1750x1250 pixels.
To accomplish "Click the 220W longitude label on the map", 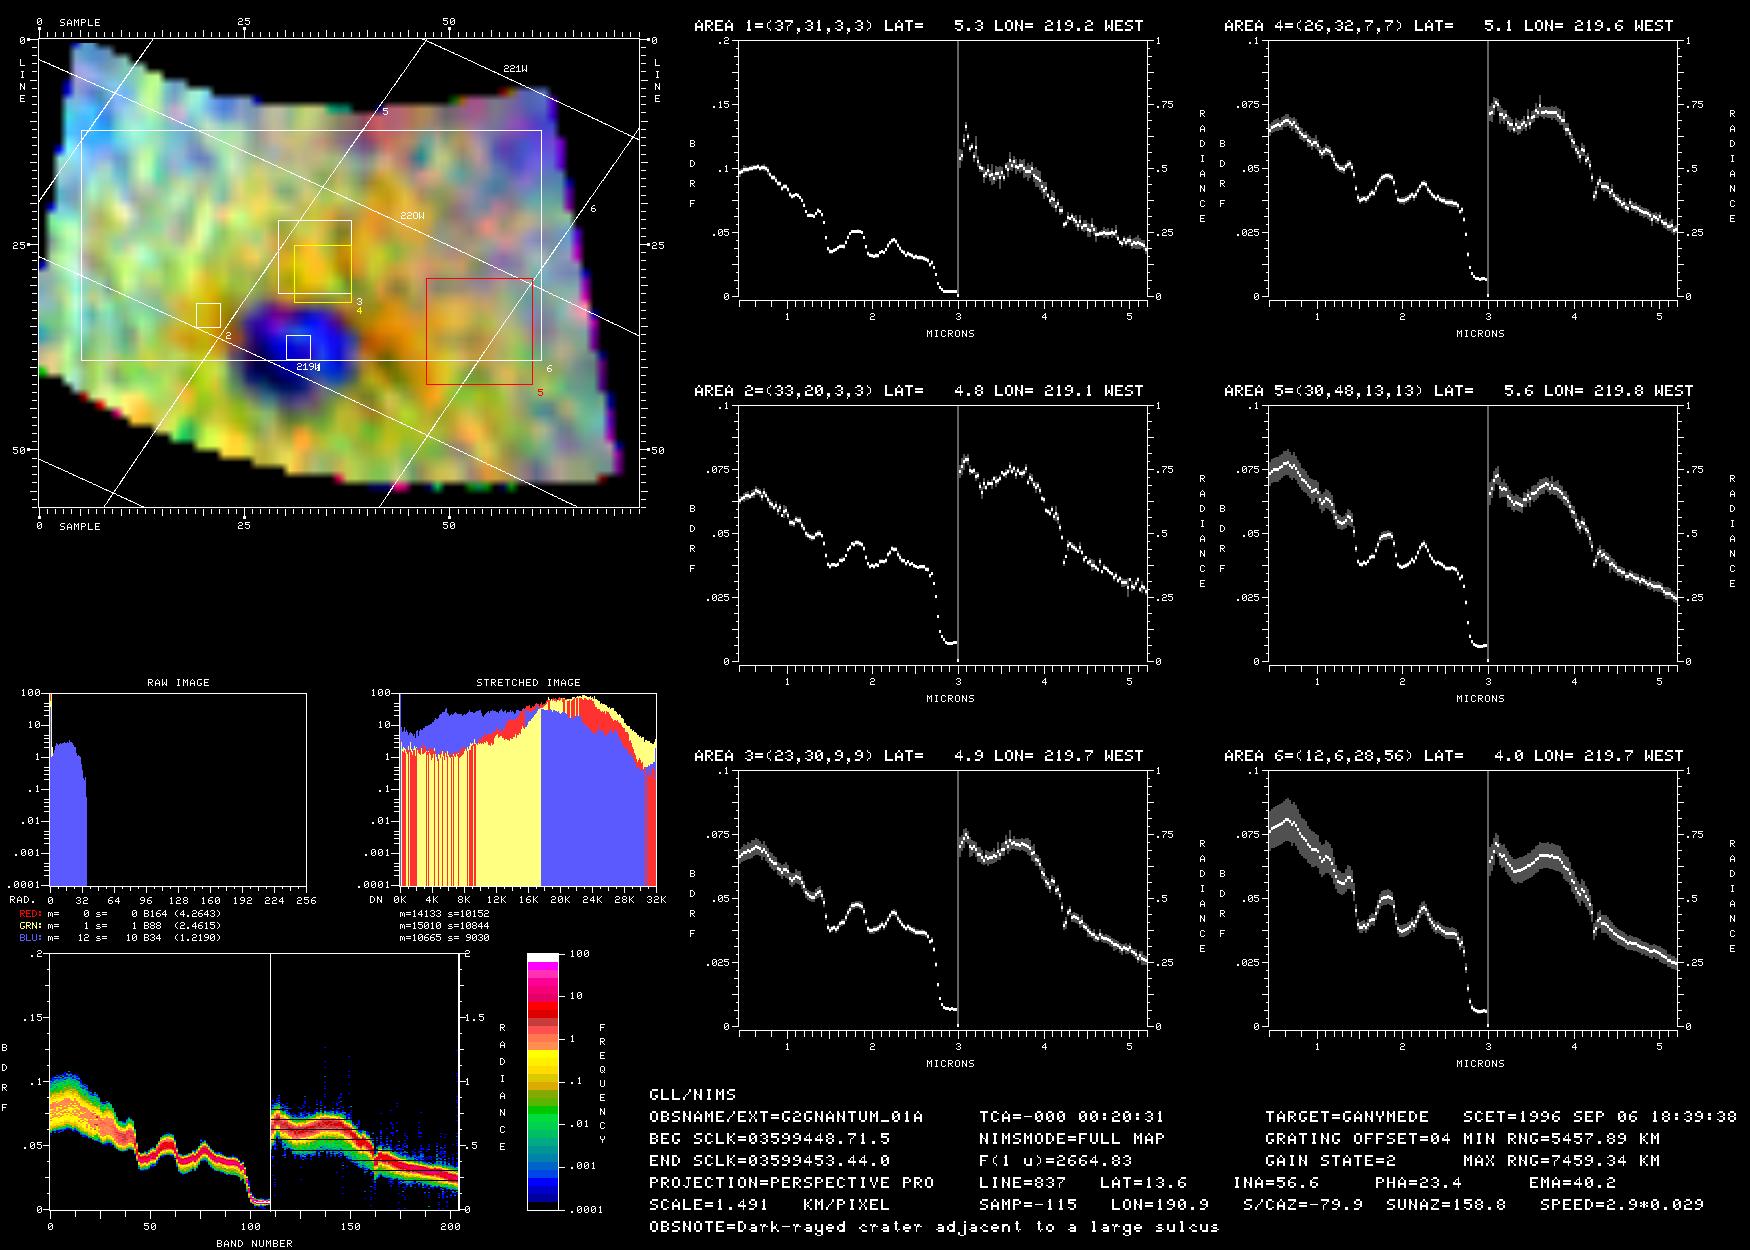I will [412, 216].
